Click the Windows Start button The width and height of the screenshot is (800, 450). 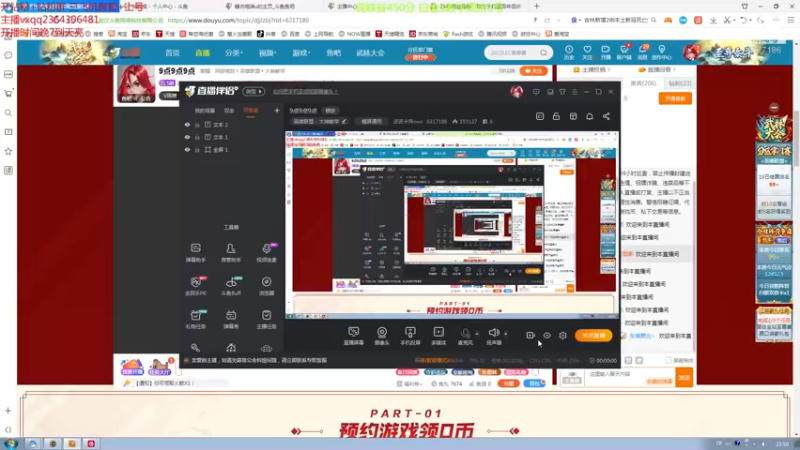point(10,443)
